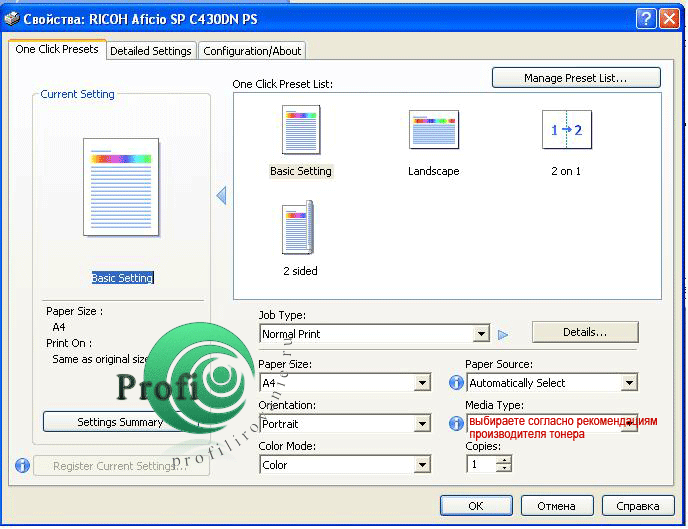Image resolution: width=688 pixels, height=529 pixels.
Task: Open the Orientation dropdown
Action: tap(422, 424)
